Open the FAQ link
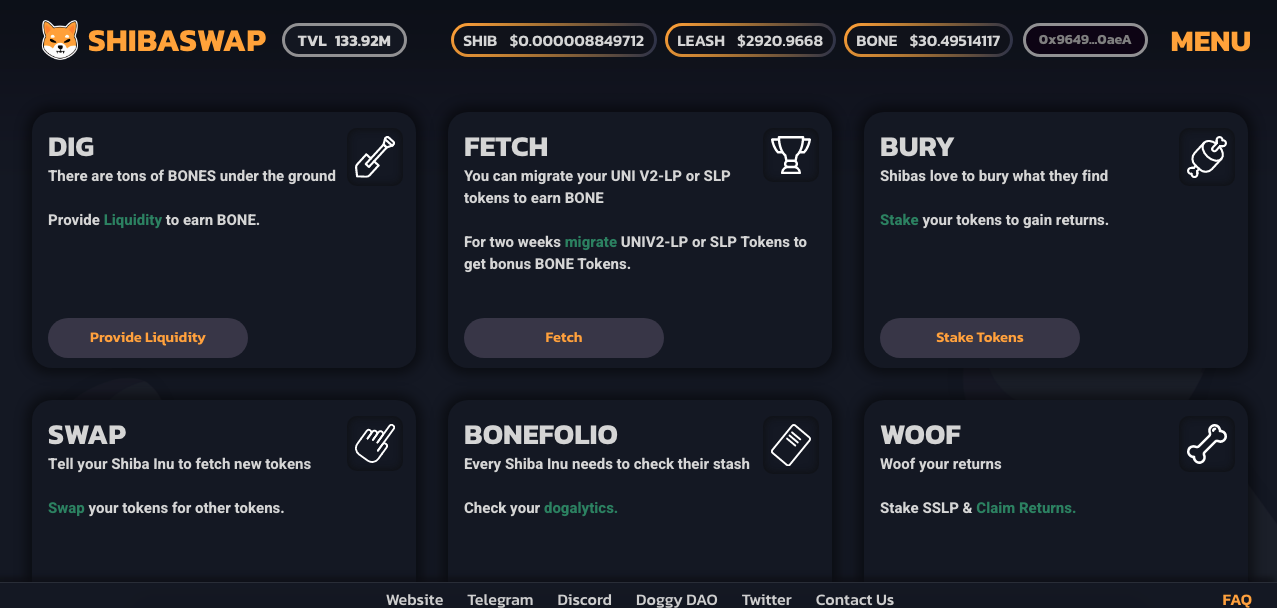The width and height of the screenshot is (1277, 608). click(1237, 600)
